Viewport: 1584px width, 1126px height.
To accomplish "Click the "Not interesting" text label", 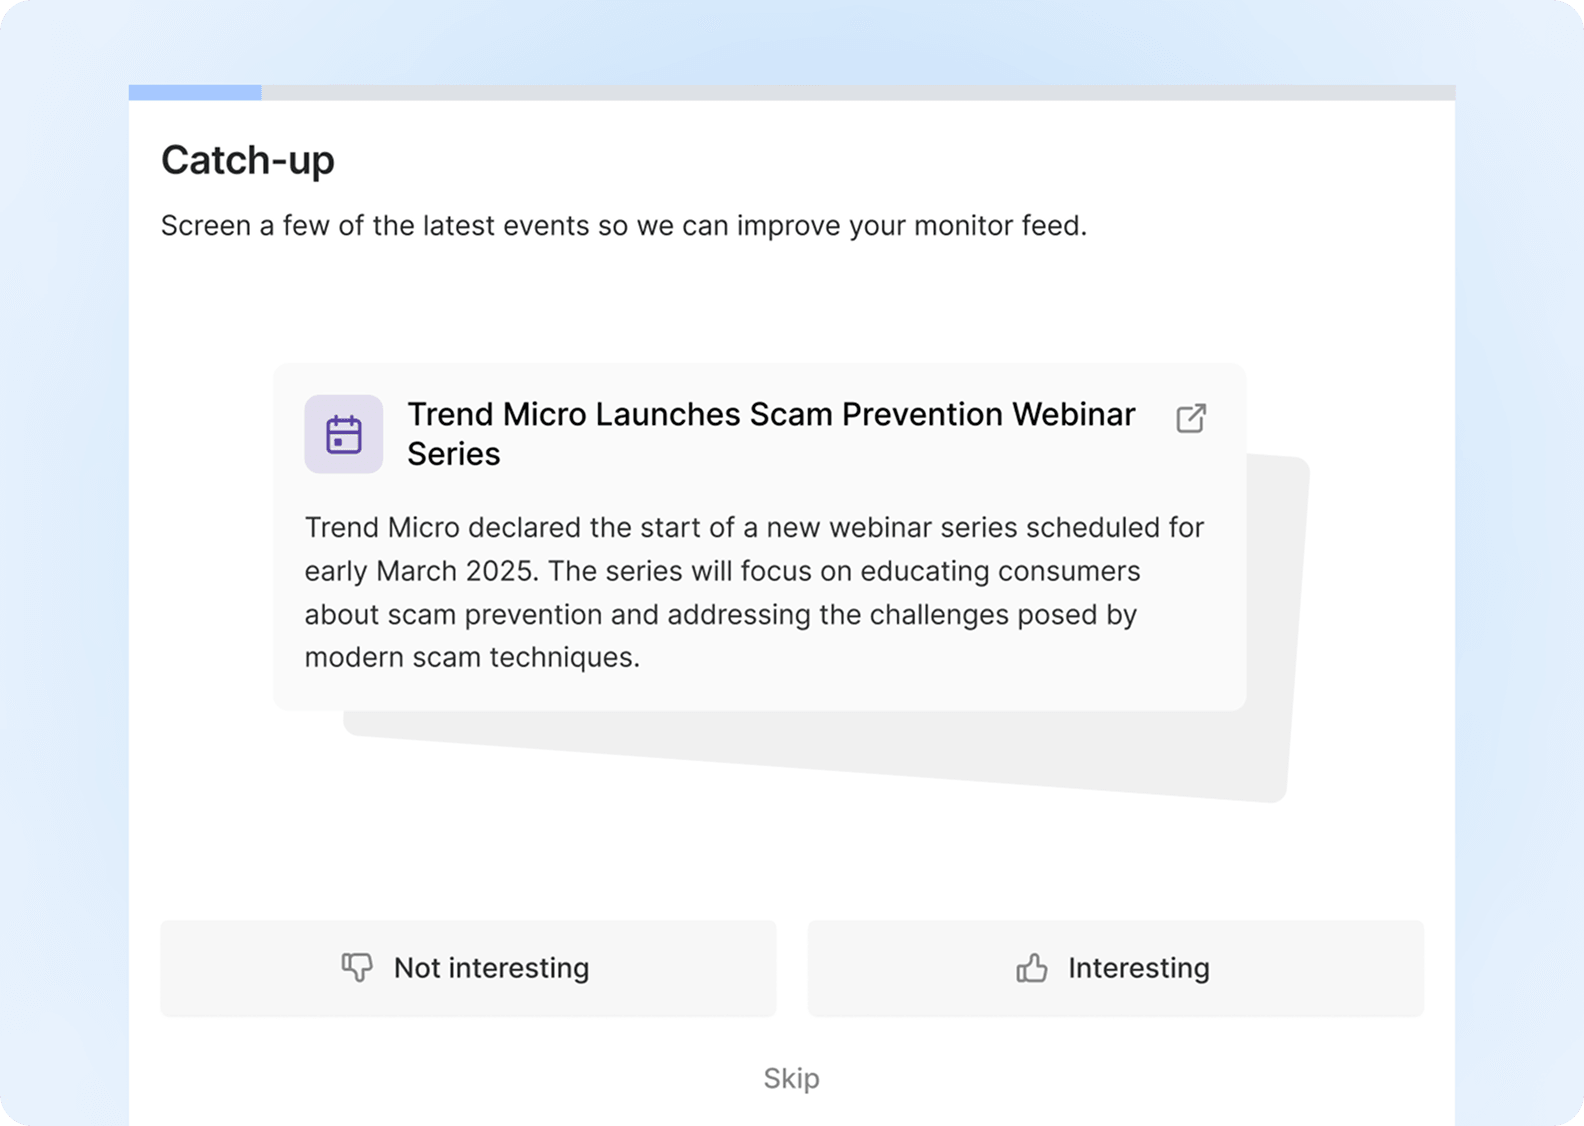I will (491, 968).
